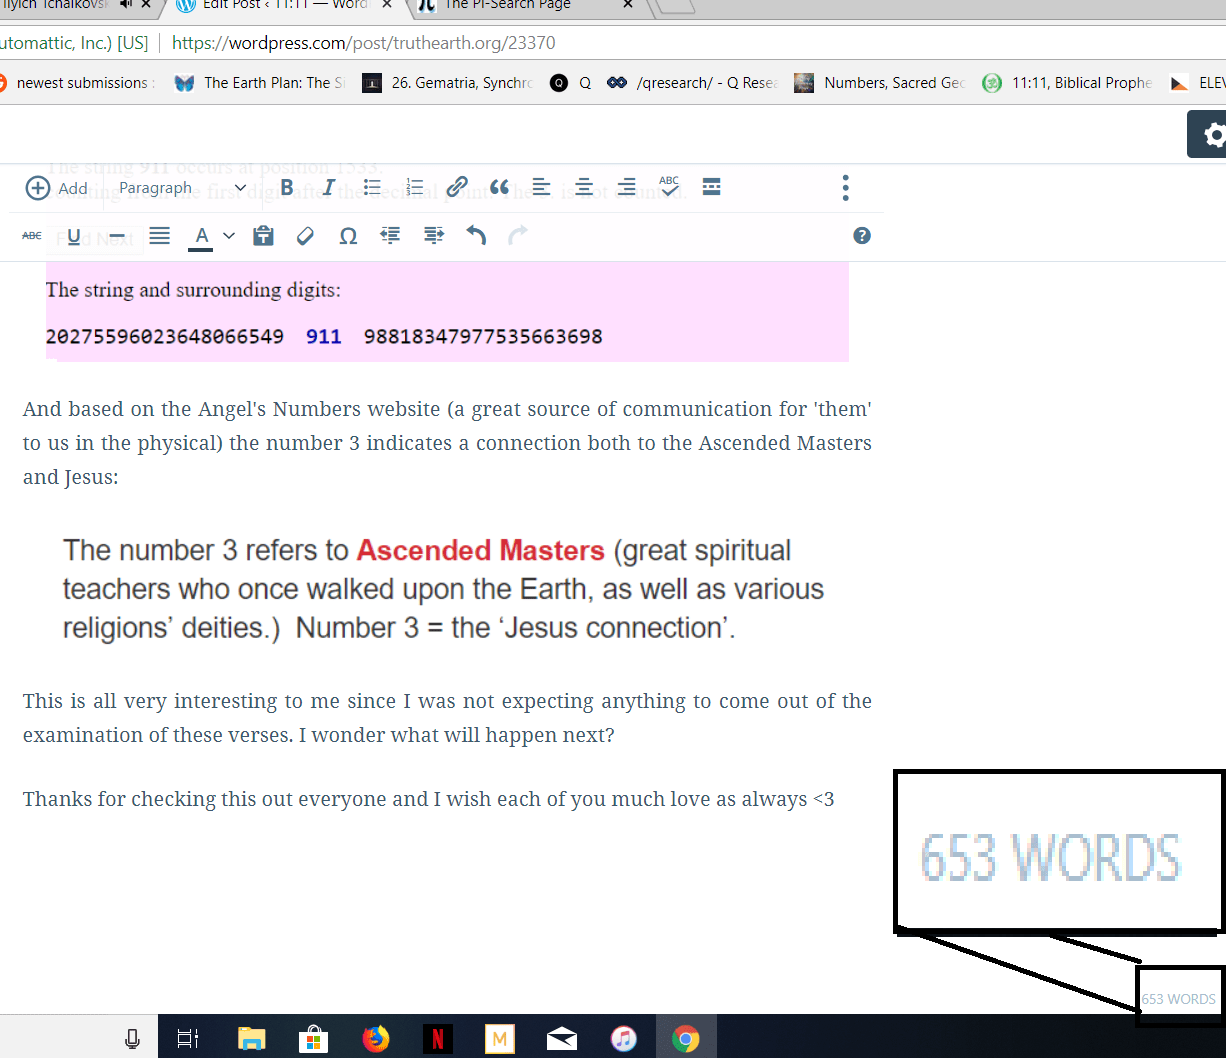This screenshot has width=1226, height=1058.
Task: Paste as text using clipboard icon
Action: click(263, 236)
